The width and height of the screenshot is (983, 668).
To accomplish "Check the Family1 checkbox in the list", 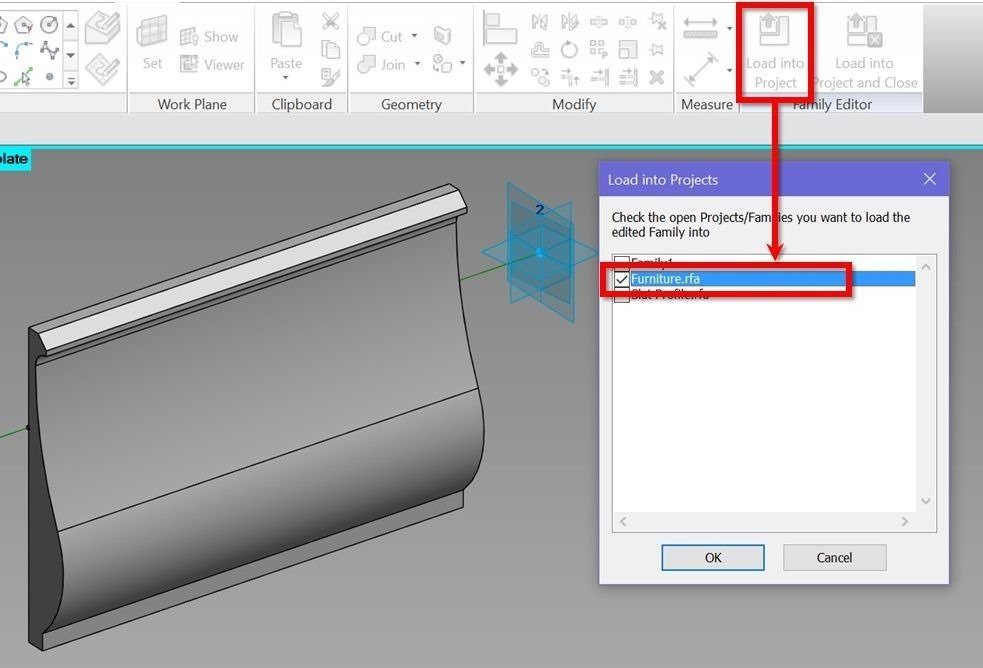I will pyautogui.click(x=621, y=262).
